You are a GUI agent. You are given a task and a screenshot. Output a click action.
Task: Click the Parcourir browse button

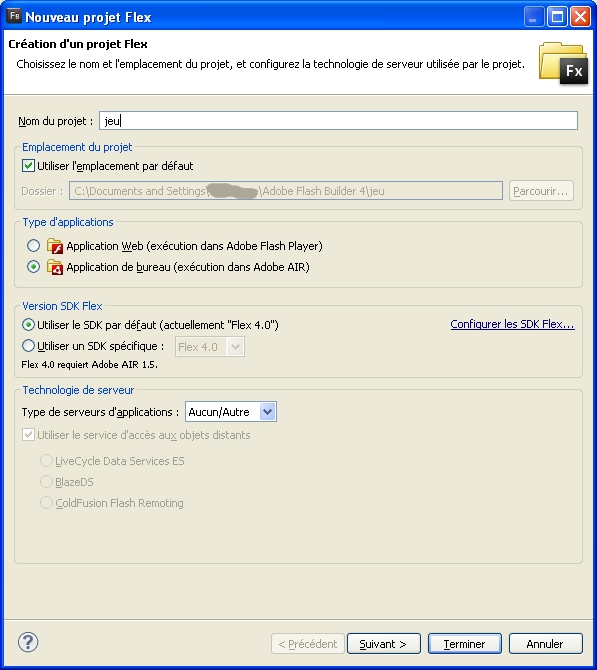coord(541,191)
